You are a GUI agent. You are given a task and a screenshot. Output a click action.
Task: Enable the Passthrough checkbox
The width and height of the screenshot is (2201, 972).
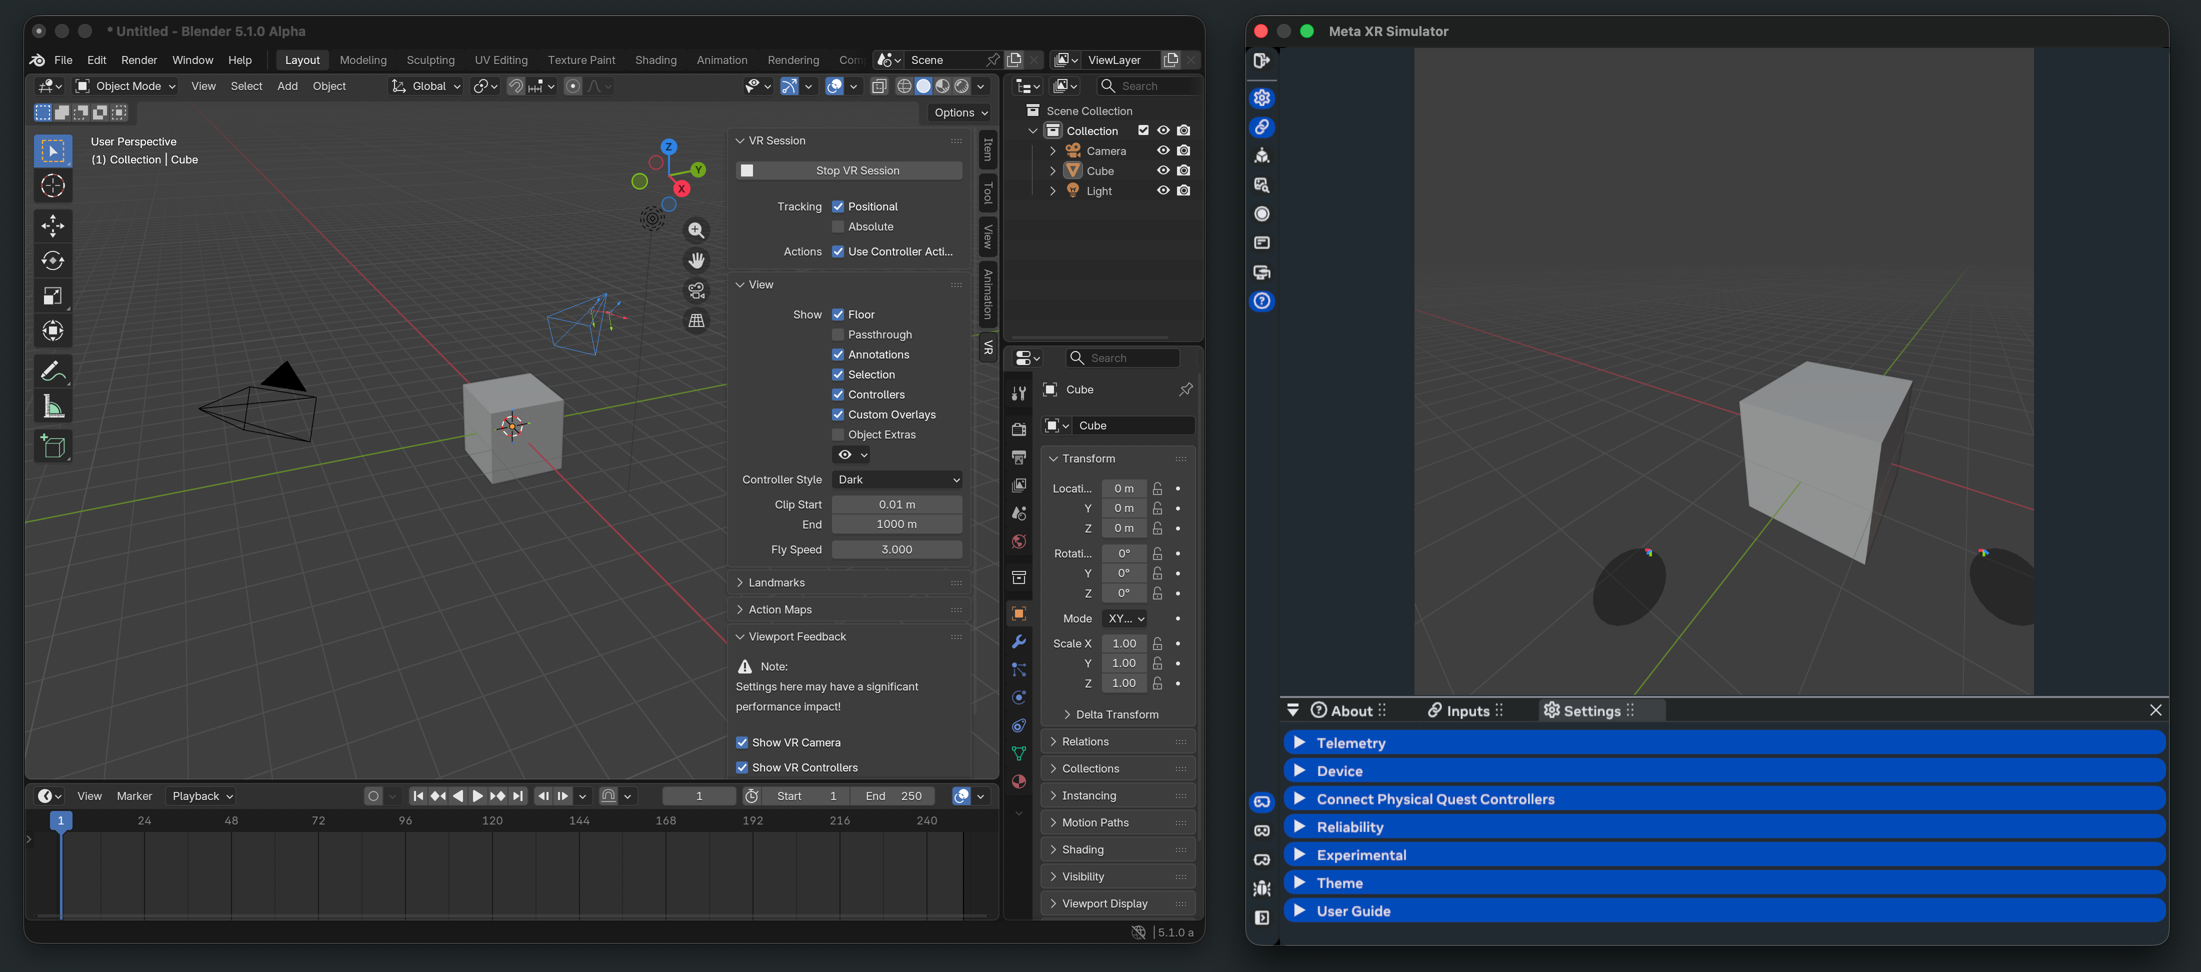(x=838, y=335)
